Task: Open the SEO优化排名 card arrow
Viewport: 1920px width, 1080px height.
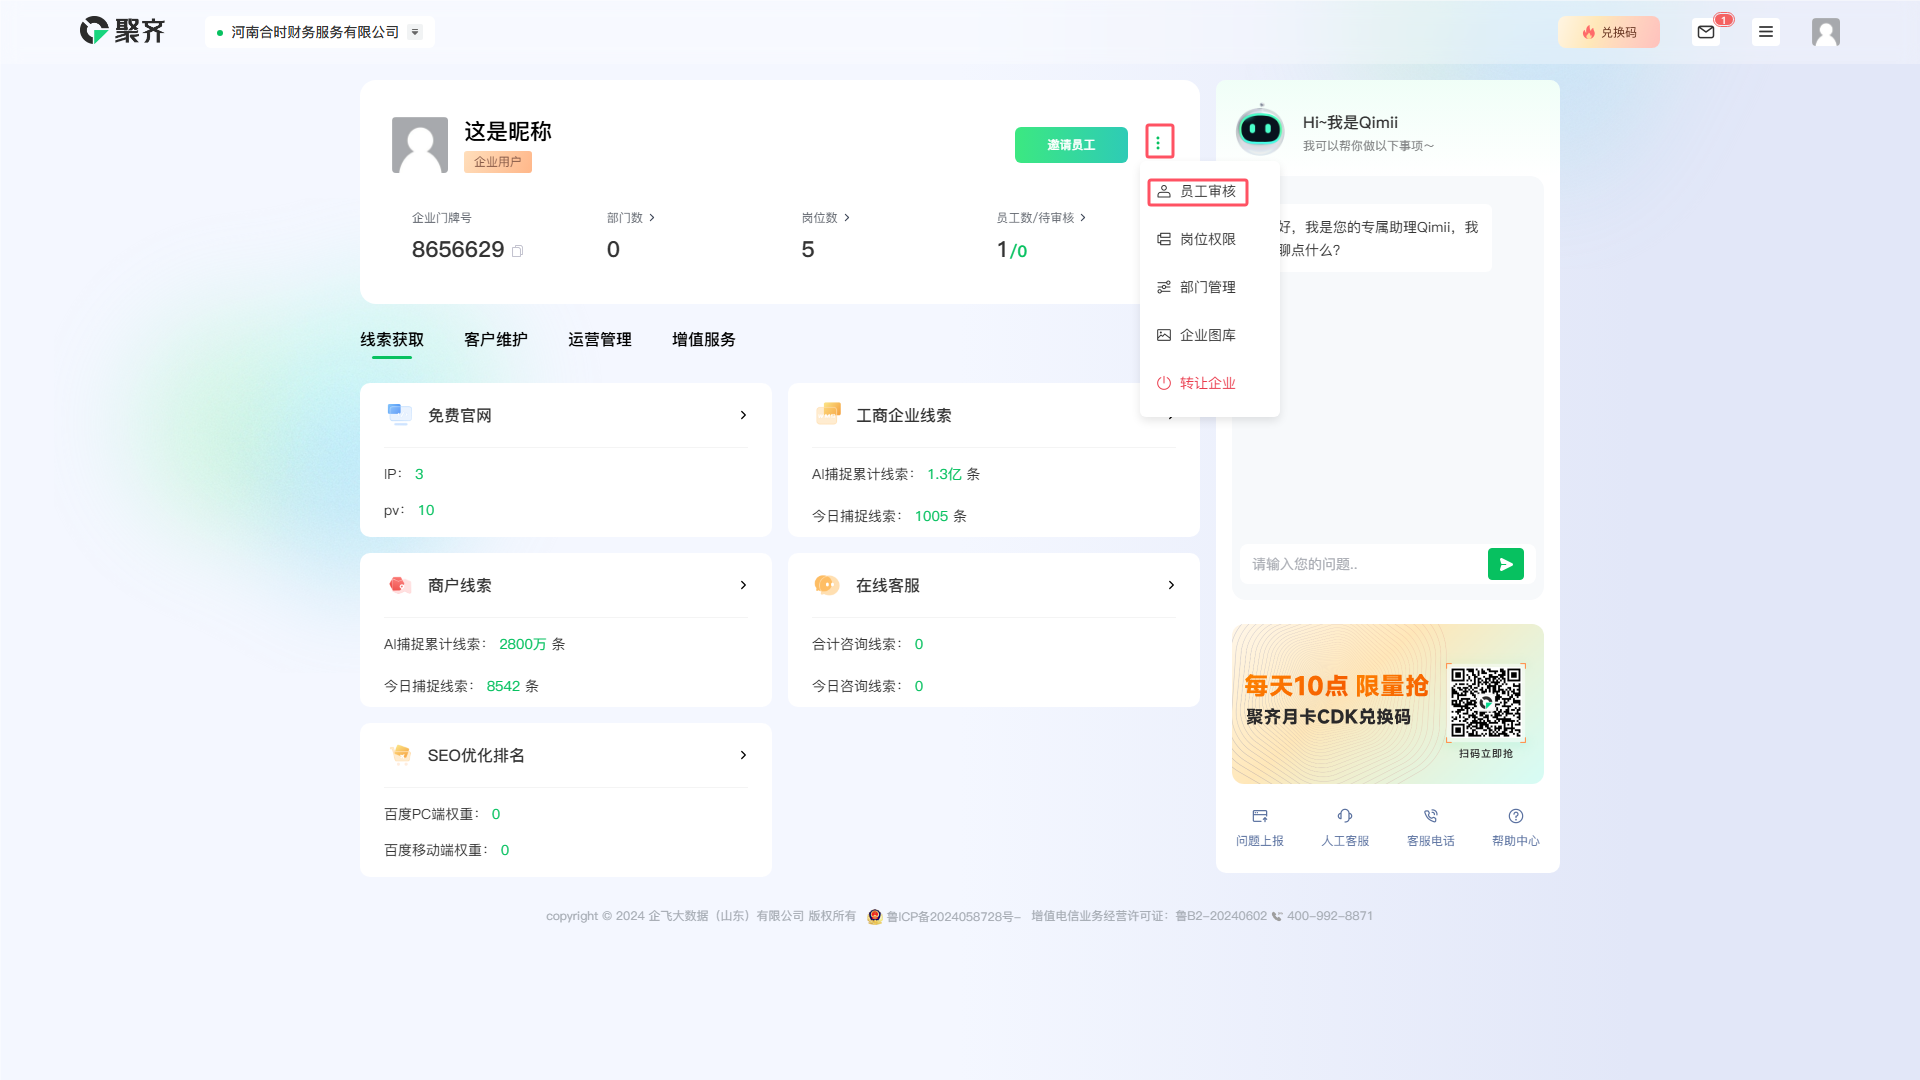Action: click(x=743, y=755)
